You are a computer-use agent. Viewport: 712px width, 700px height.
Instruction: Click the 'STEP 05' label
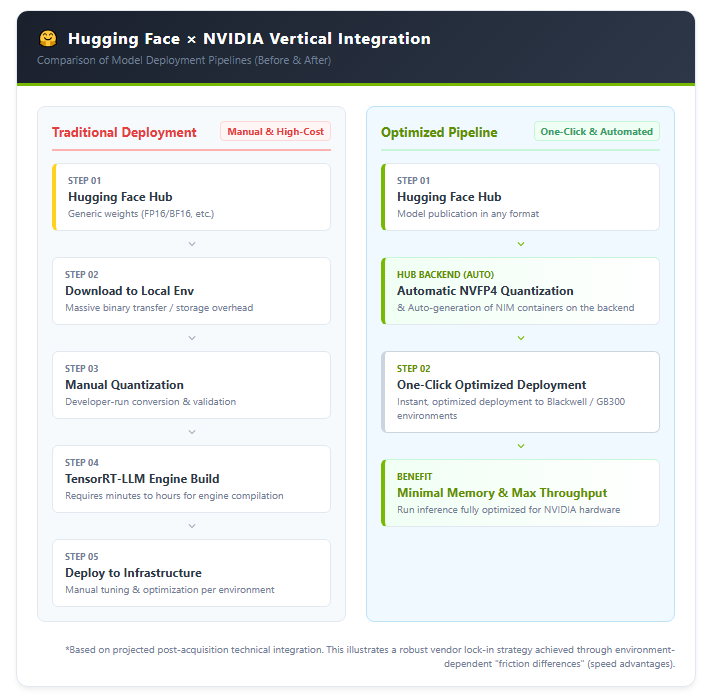click(x=82, y=557)
